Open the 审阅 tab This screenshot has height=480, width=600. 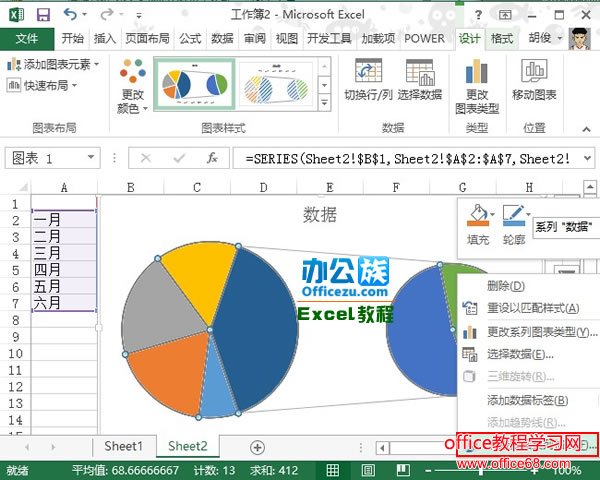pos(254,38)
